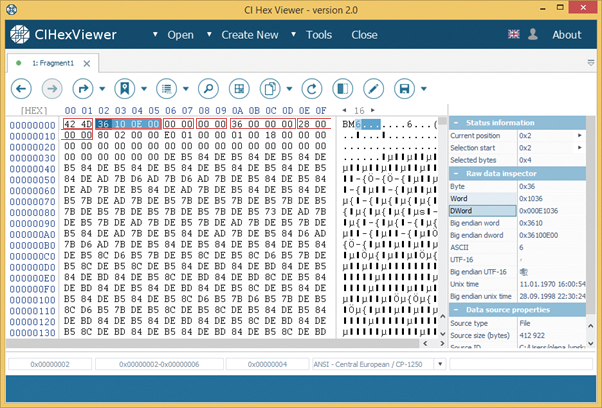Switch to the Fragment1 tab
Image resolution: width=602 pixels, height=408 pixels.
(x=50, y=63)
